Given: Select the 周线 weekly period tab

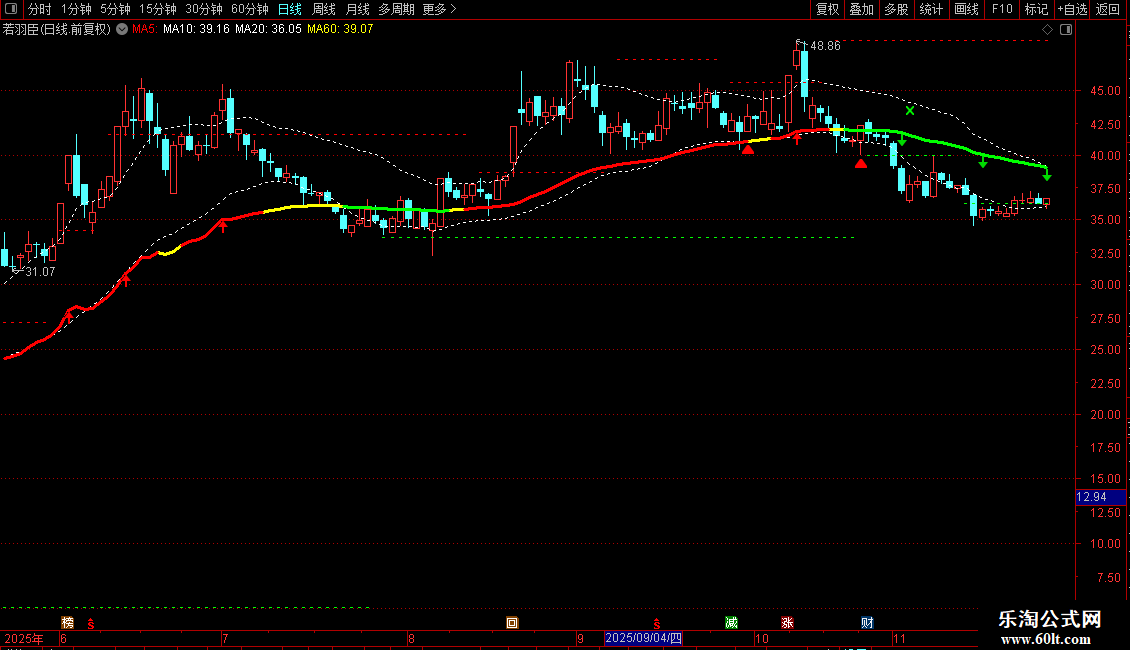Looking at the screenshot, I should (x=324, y=9).
